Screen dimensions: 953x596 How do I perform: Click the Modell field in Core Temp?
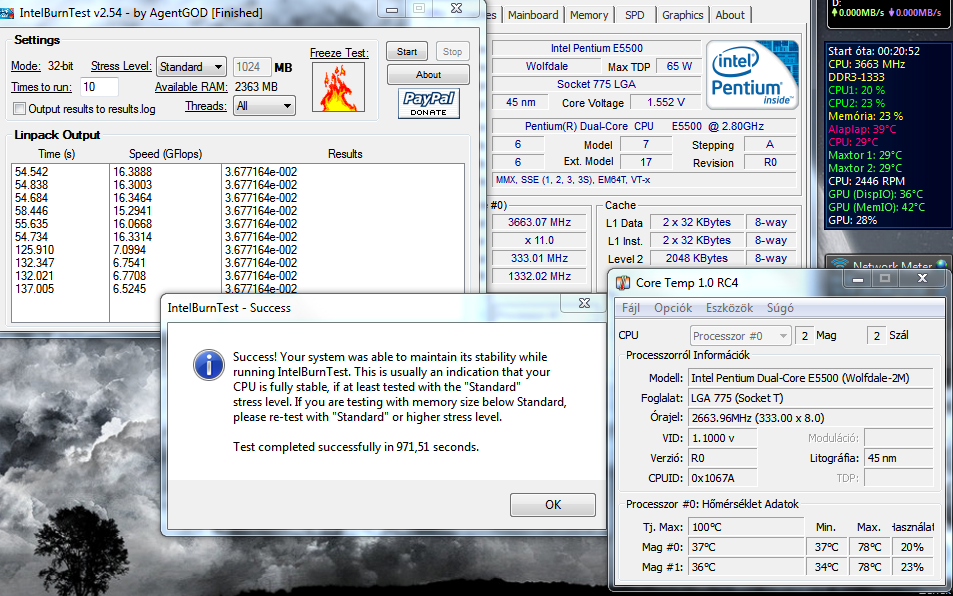pyautogui.click(x=811, y=378)
